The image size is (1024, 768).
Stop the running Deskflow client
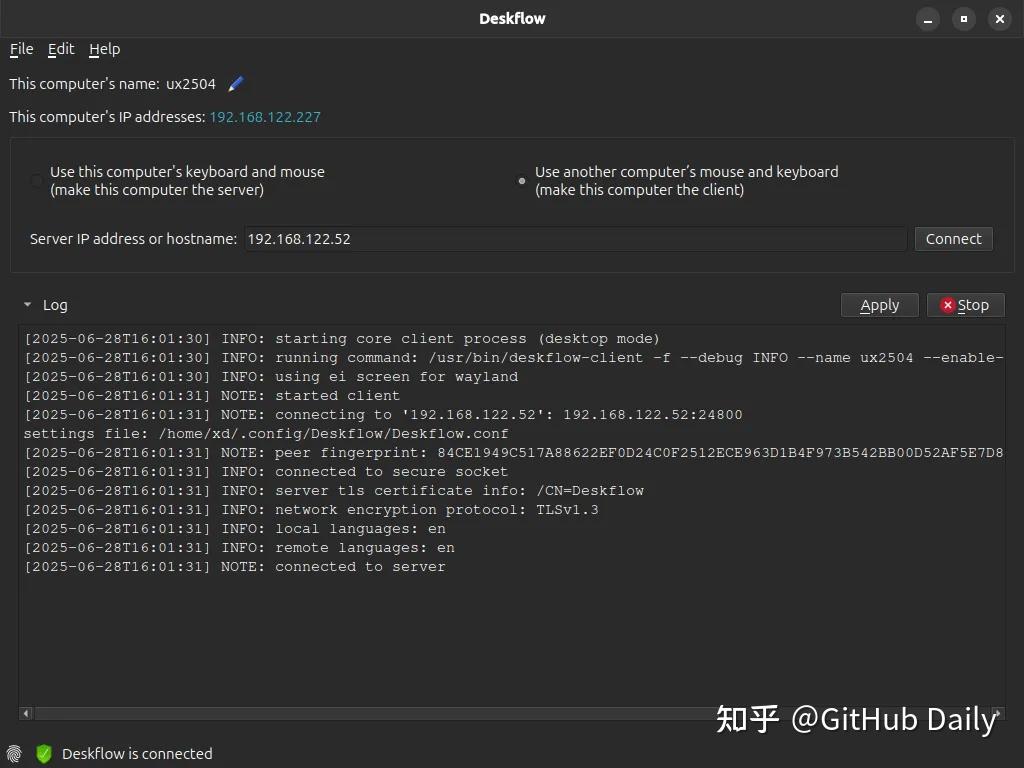coord(965,305)
